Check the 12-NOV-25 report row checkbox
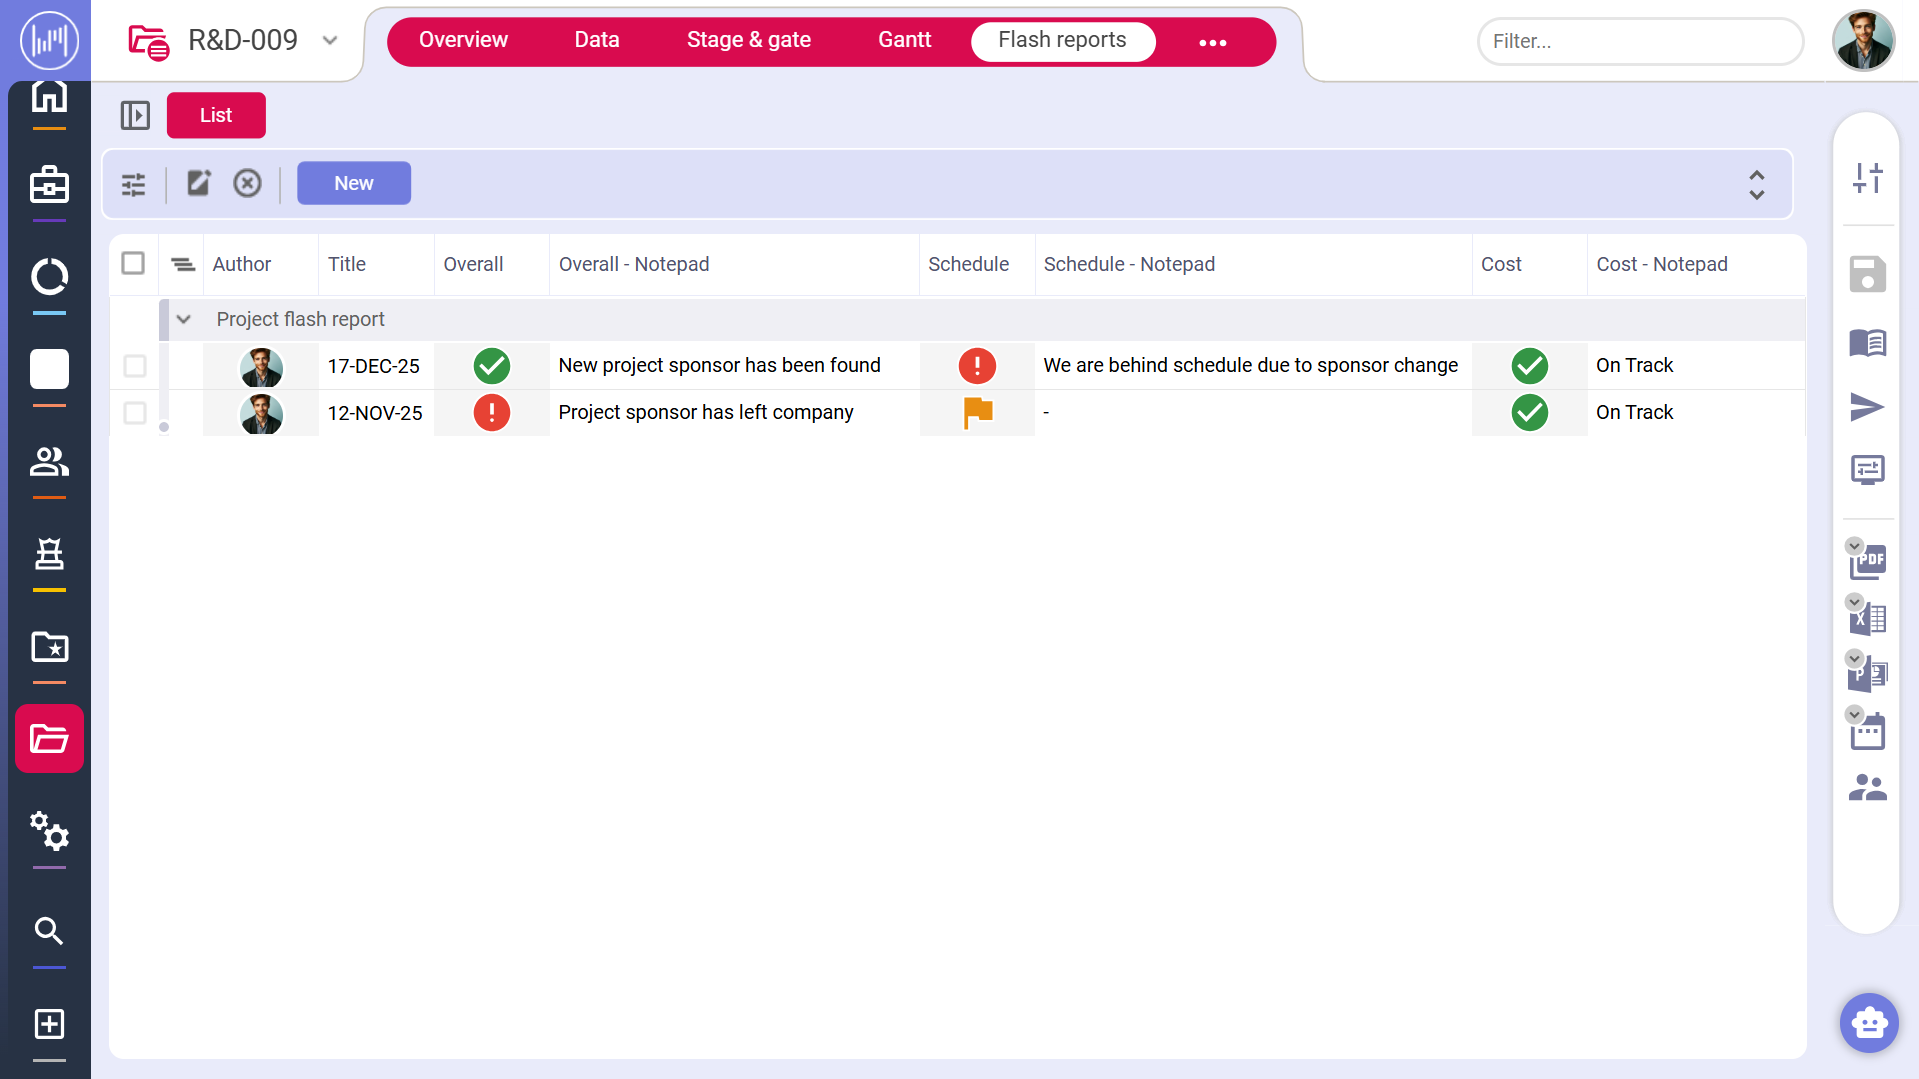Screen dimensions: 1919x1079 click(x=134, y=413)
